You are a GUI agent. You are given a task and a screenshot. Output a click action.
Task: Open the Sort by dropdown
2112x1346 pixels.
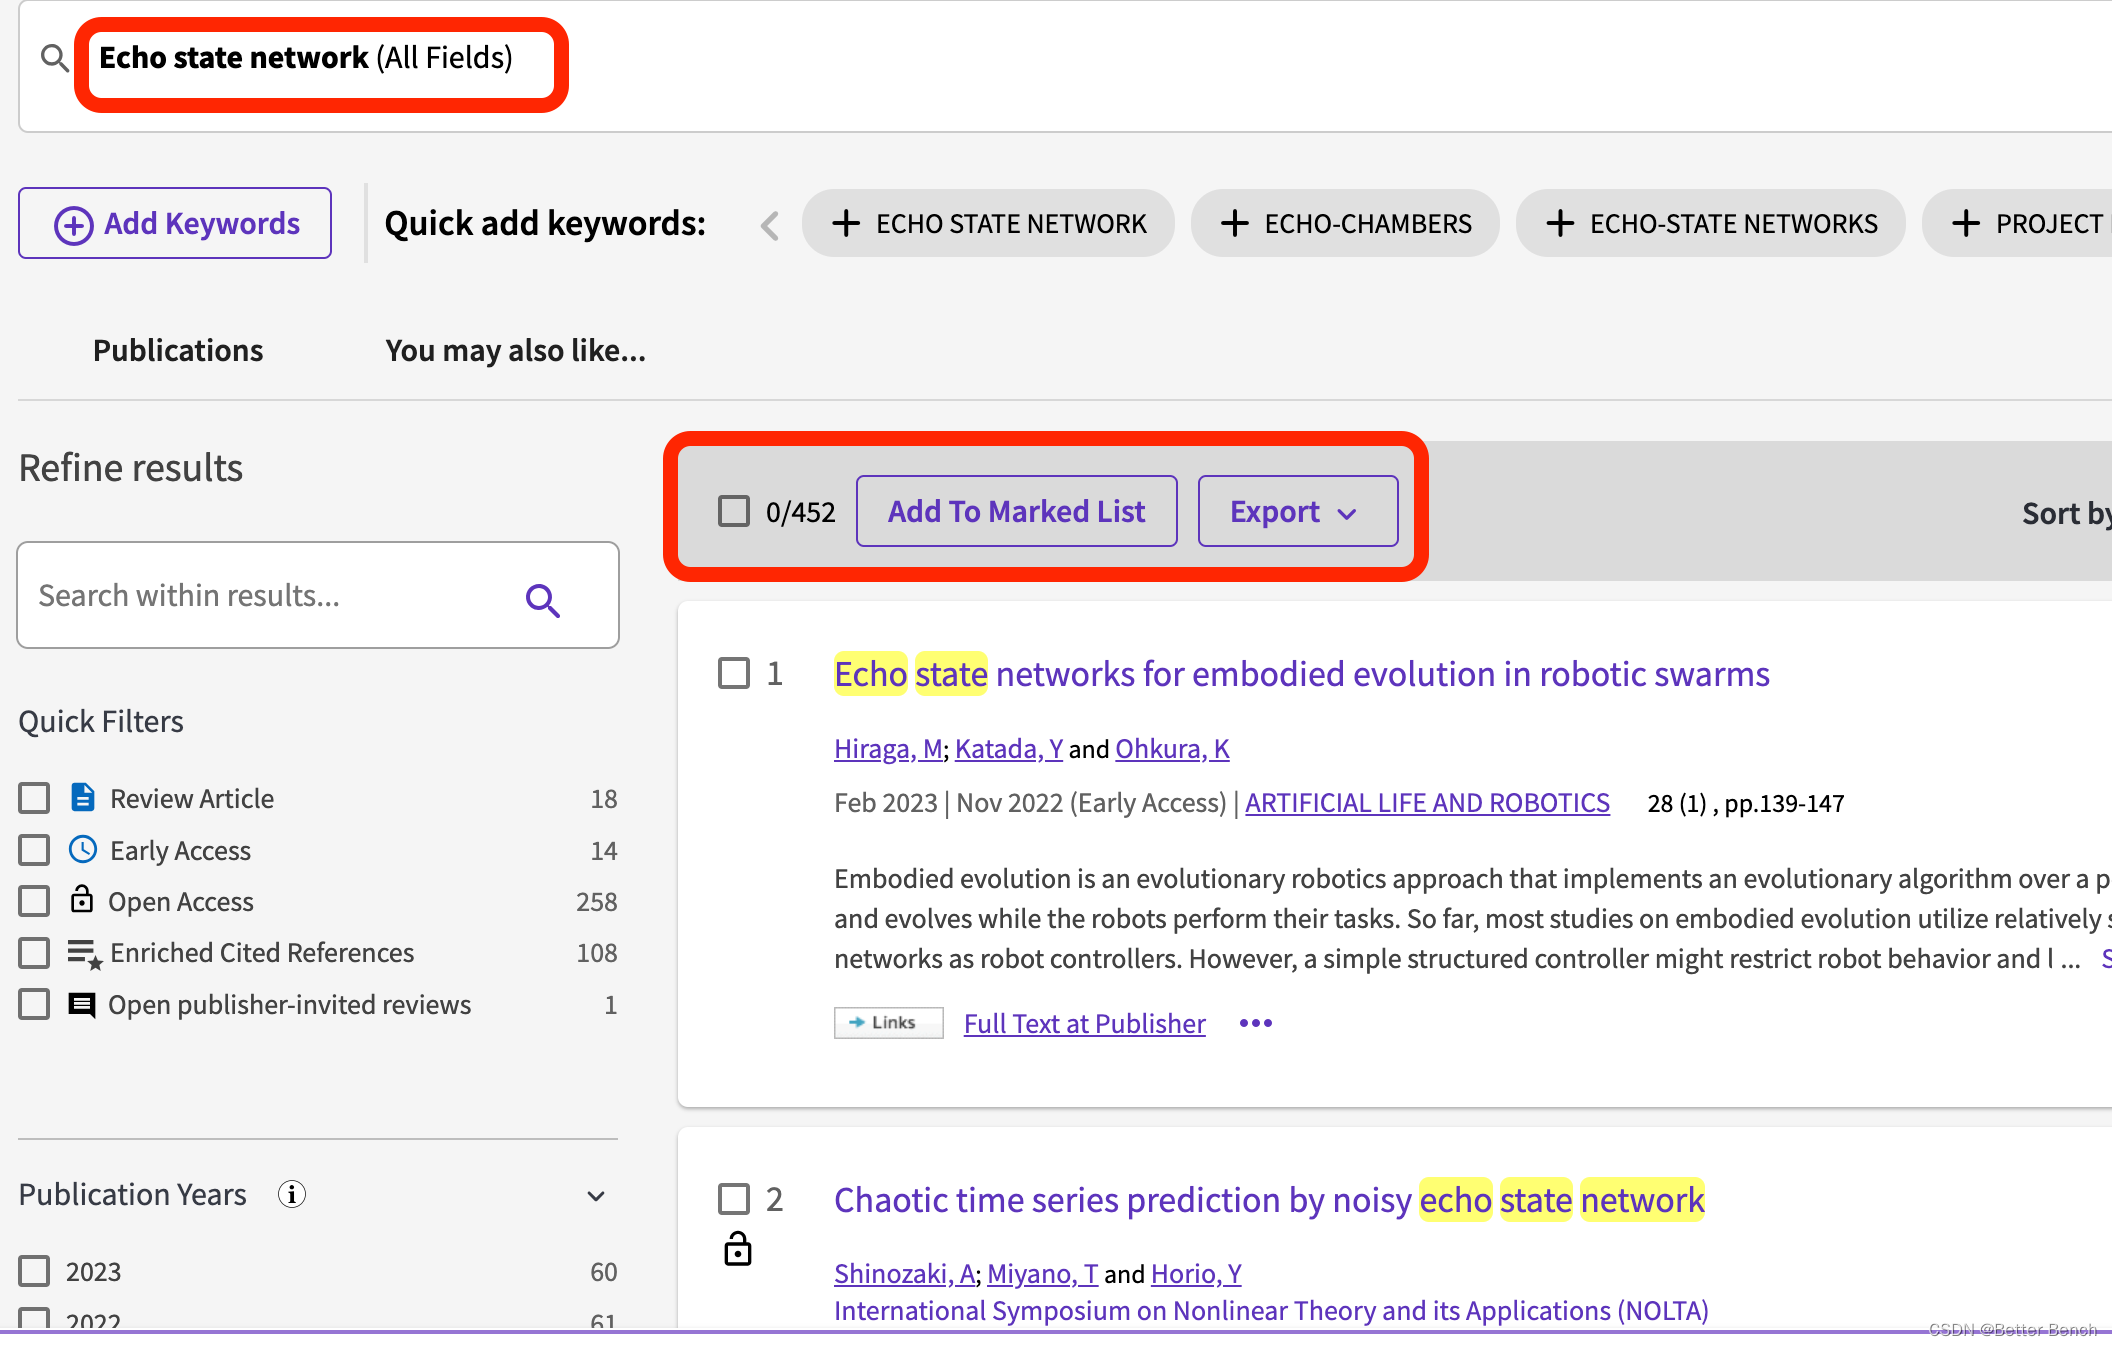[2066, 513]
